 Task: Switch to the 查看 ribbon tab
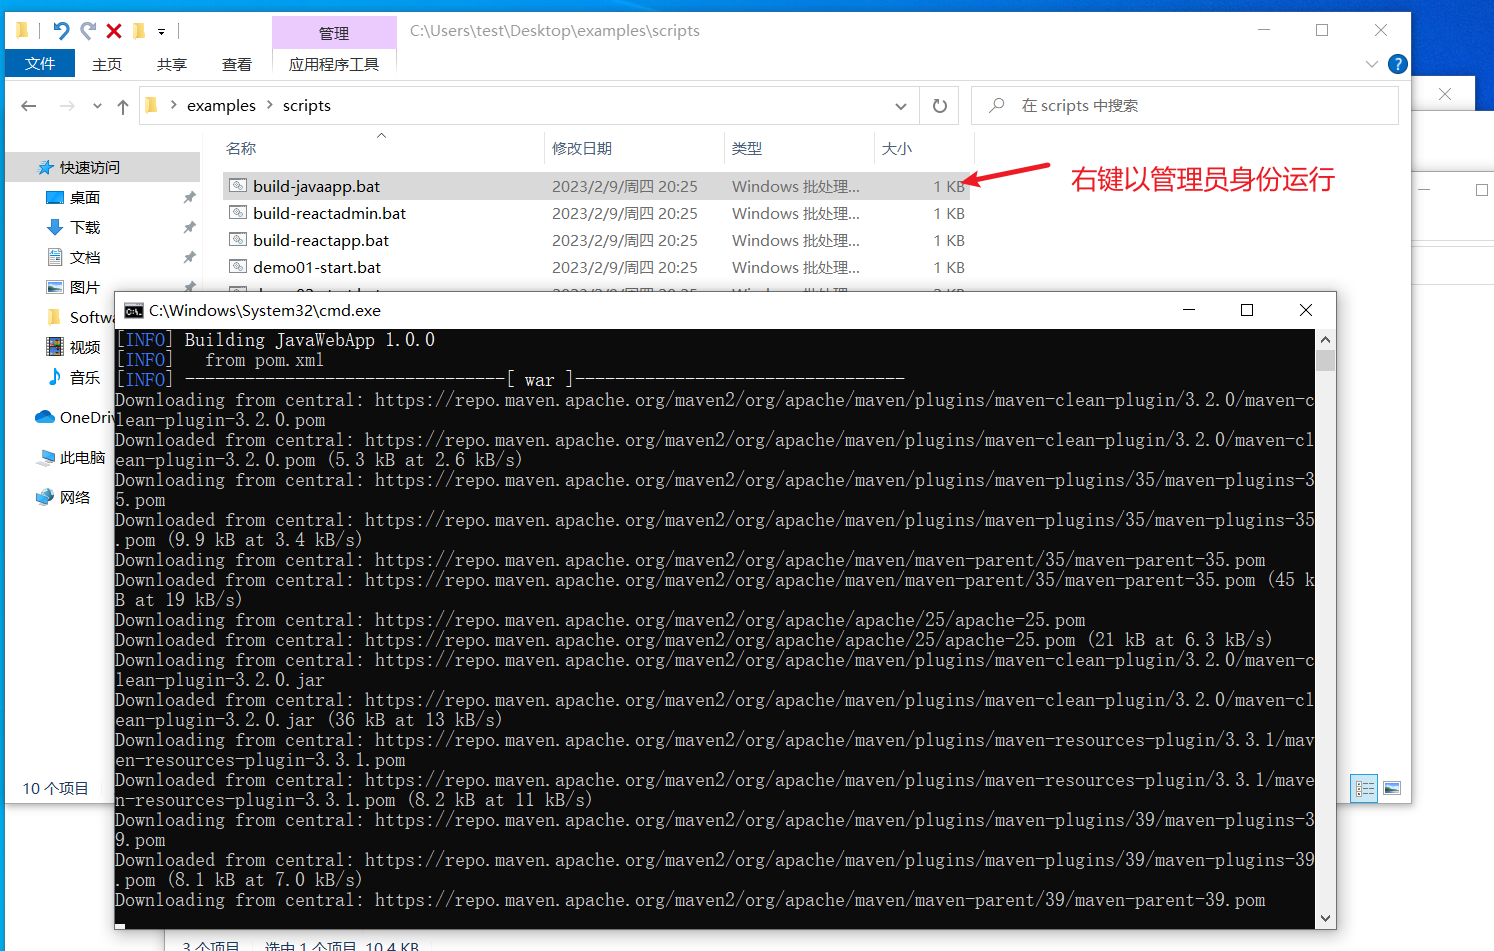pos(236,64)
